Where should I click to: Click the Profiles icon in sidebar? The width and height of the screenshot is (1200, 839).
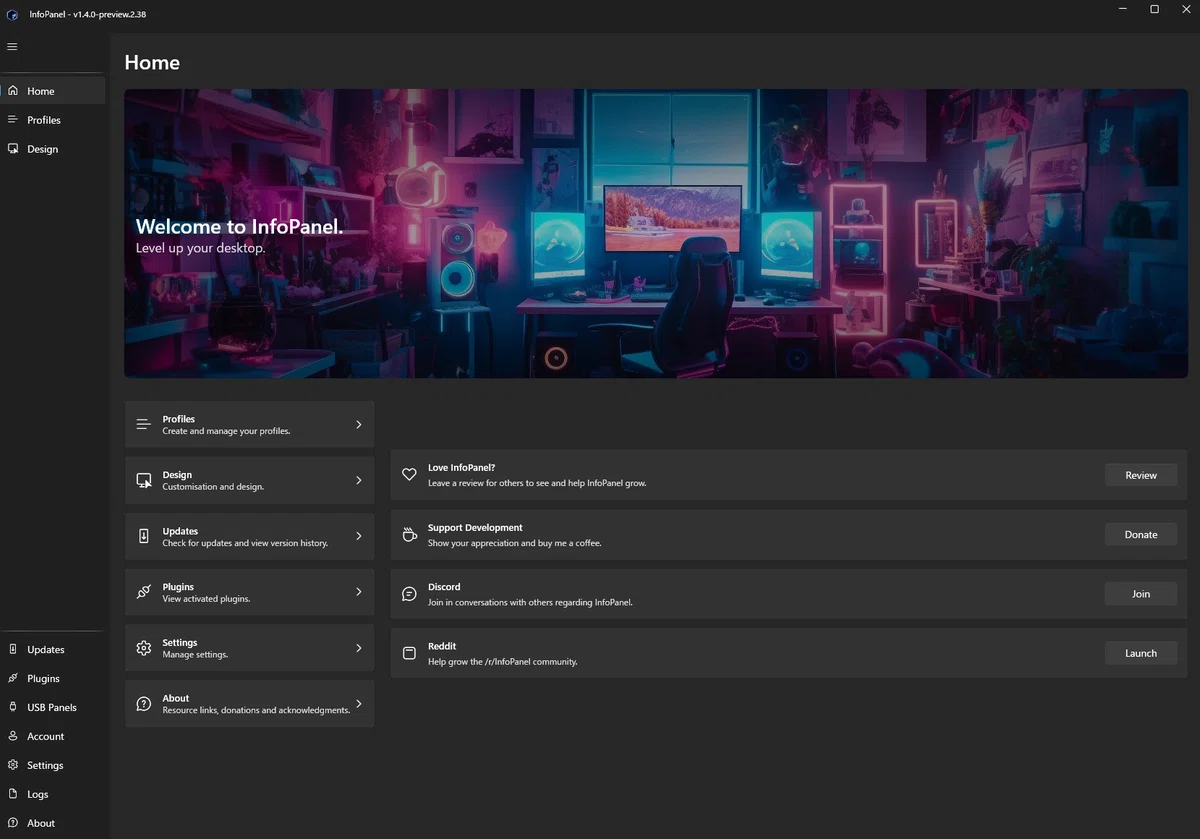[12, 120]
